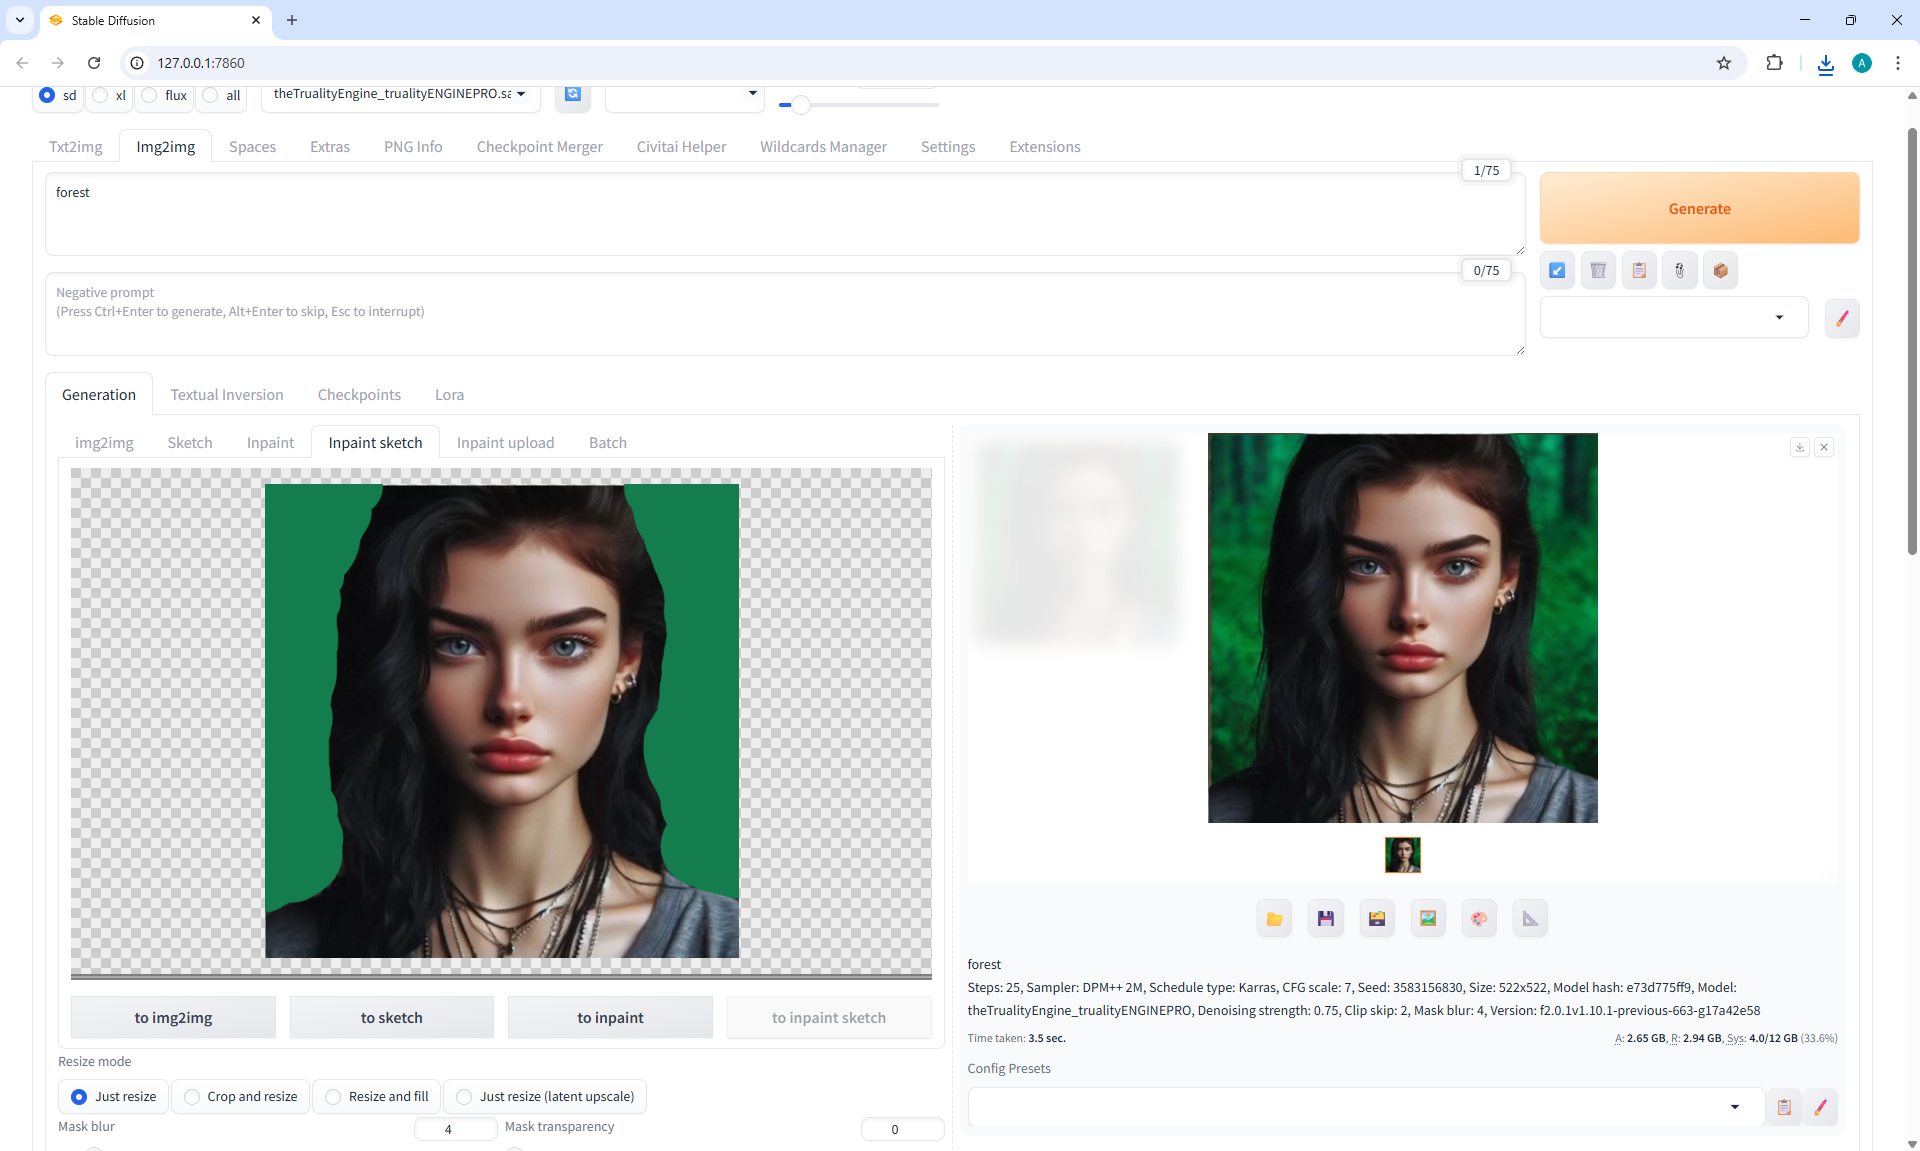The height and width of the screenshot is (1151, 1920).
Task: Switch to the Inpaint upload tab
Action: point(505,442)
